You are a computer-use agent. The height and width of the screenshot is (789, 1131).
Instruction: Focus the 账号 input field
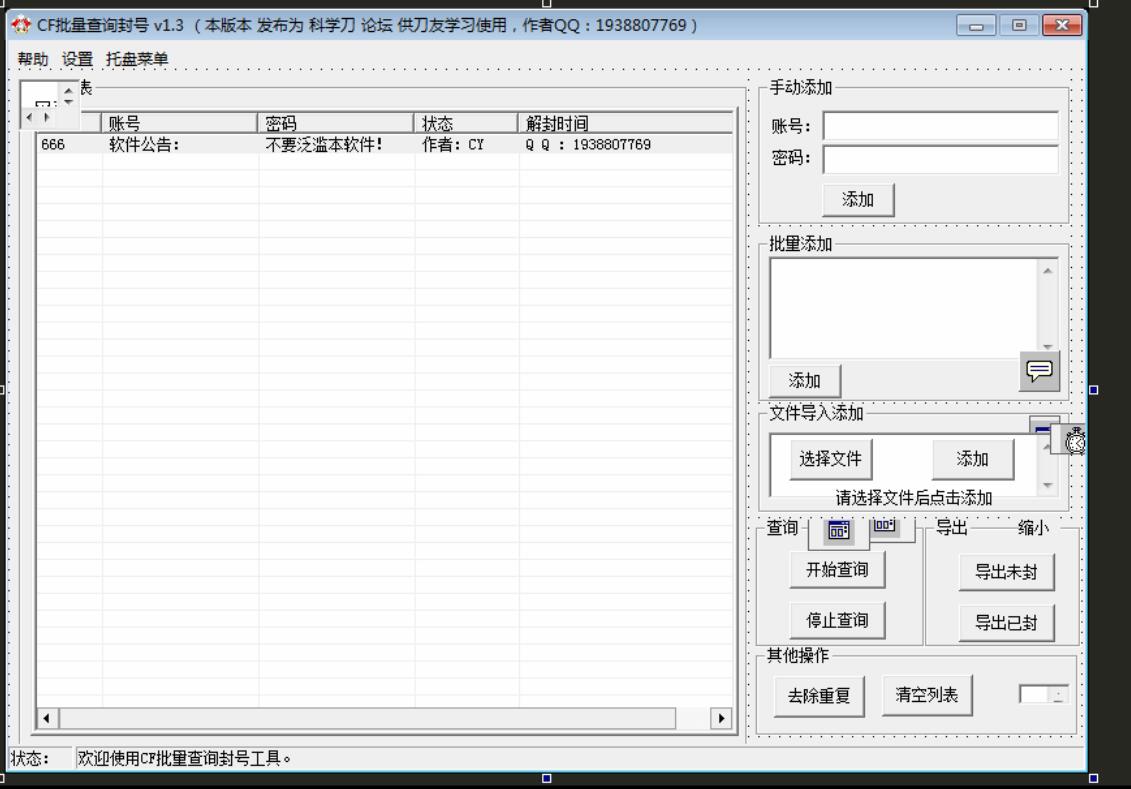(941, 125)
